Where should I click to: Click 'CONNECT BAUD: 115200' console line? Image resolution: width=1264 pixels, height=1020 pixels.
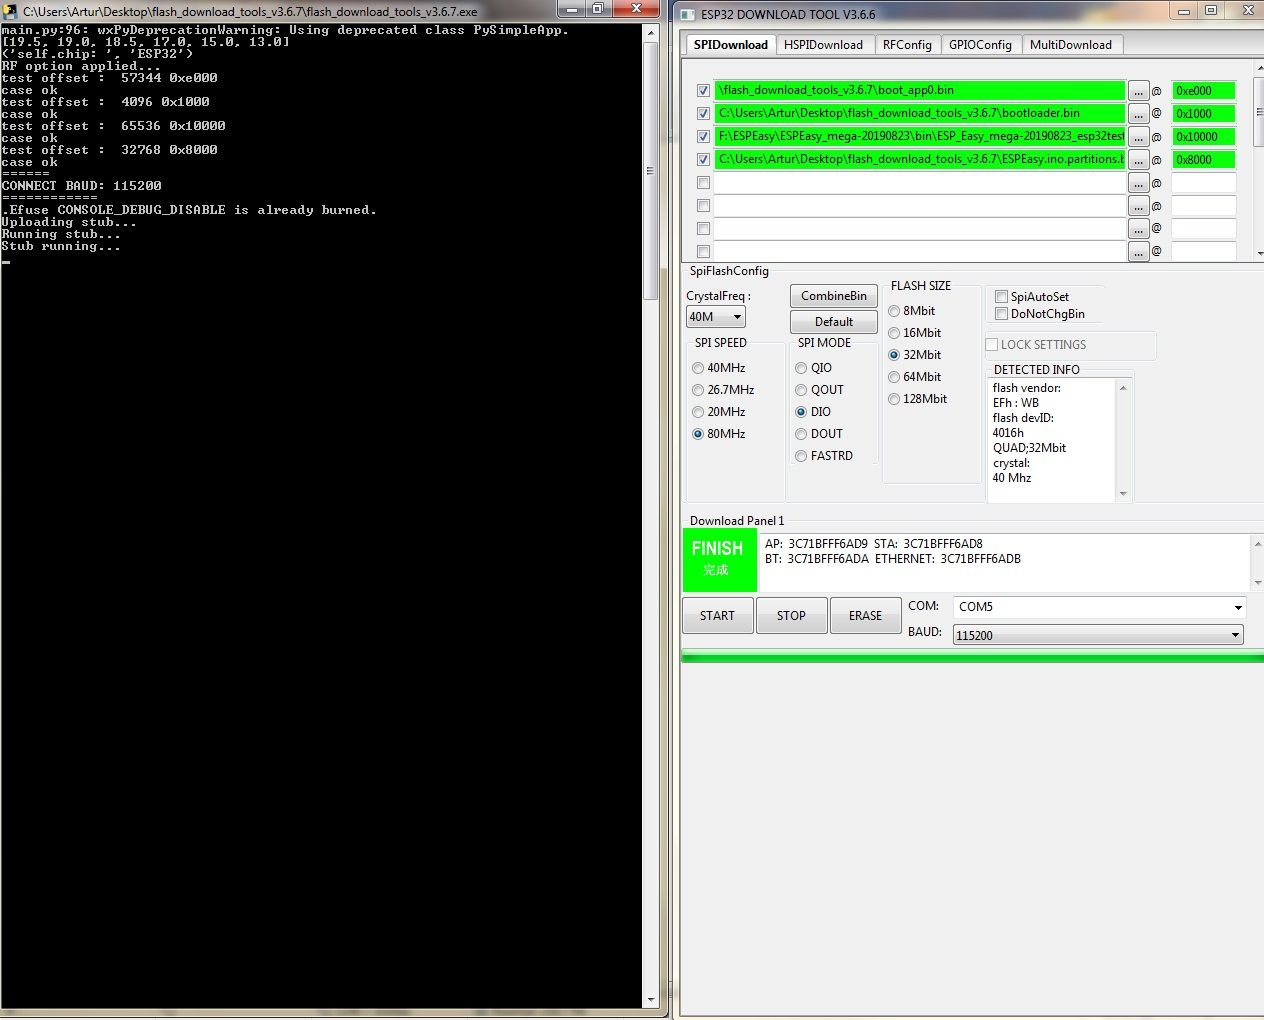click(82, 186)
